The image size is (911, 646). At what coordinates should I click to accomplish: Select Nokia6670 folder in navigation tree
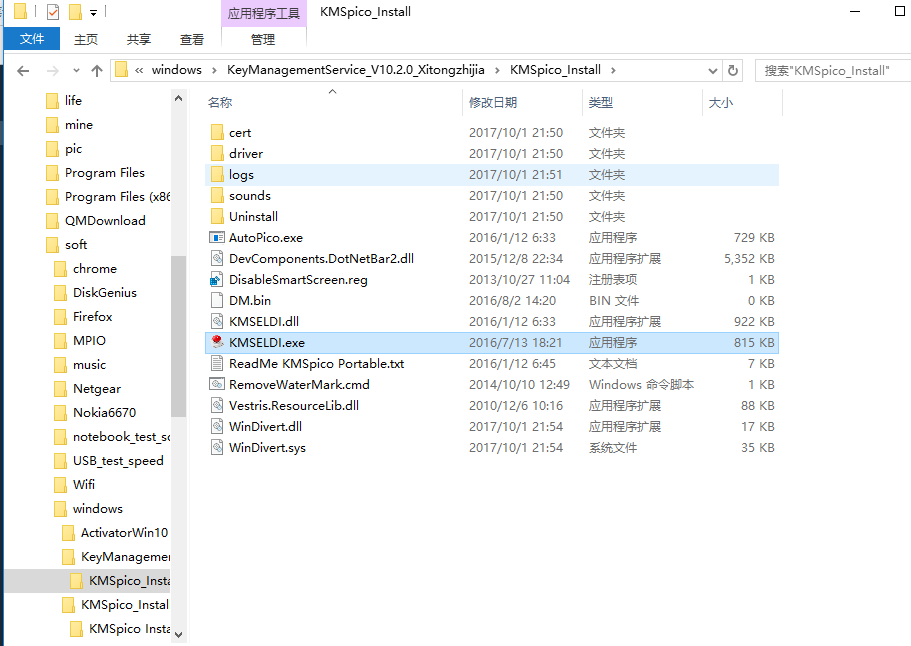click(x=105, y=412)
